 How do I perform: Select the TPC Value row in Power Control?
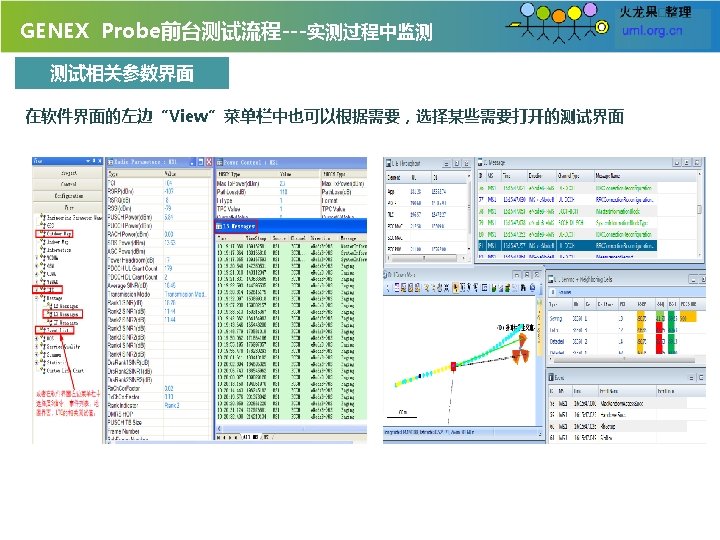point(266,209)
